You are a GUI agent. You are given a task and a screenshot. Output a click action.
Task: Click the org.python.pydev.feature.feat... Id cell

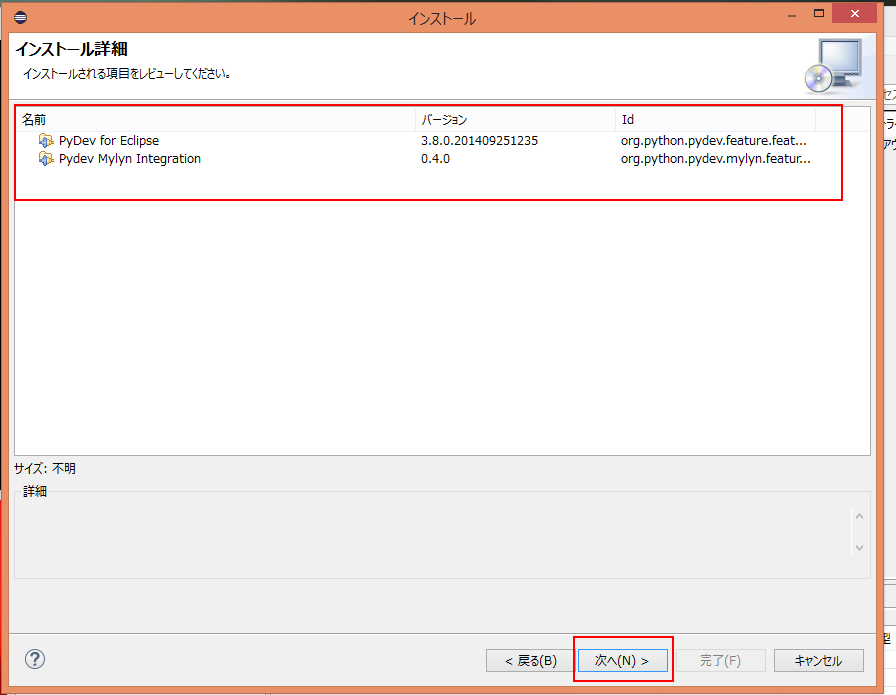tap(714, 141)
